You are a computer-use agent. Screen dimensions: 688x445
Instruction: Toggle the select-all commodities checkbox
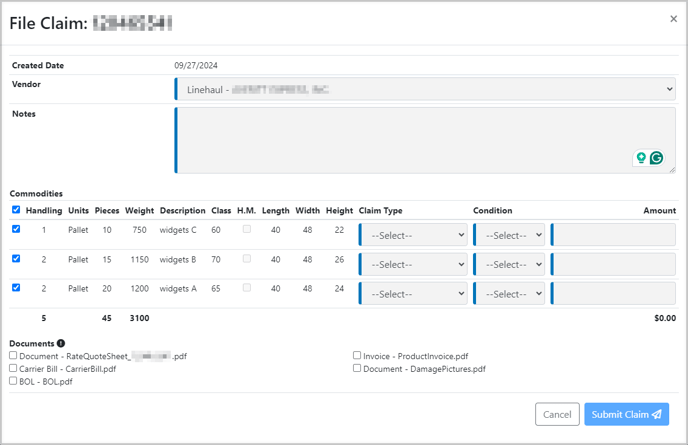(x=16, y=210)
